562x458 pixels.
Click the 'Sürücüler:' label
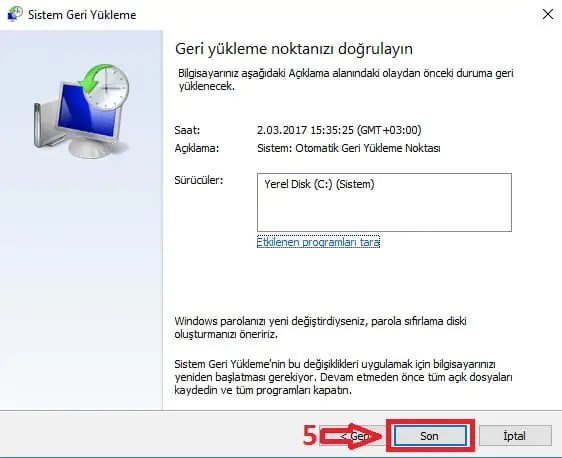point(199,180)
